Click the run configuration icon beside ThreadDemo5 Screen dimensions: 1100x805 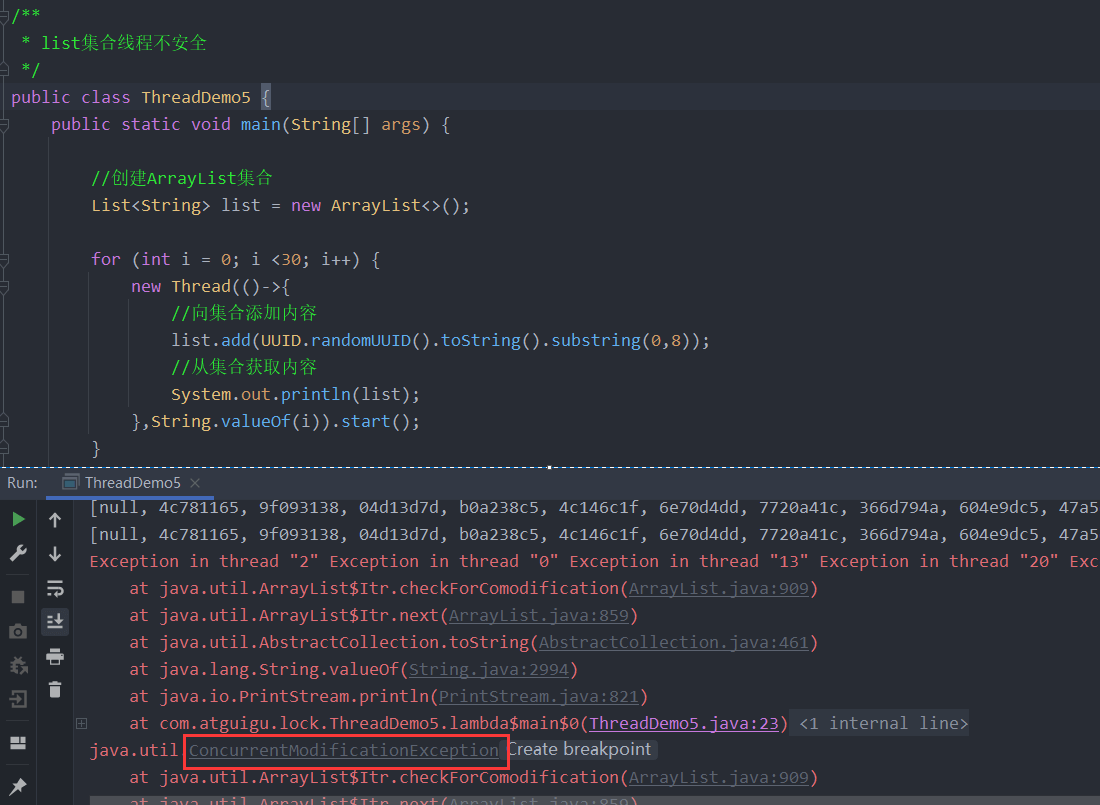(x=70, y=482)
